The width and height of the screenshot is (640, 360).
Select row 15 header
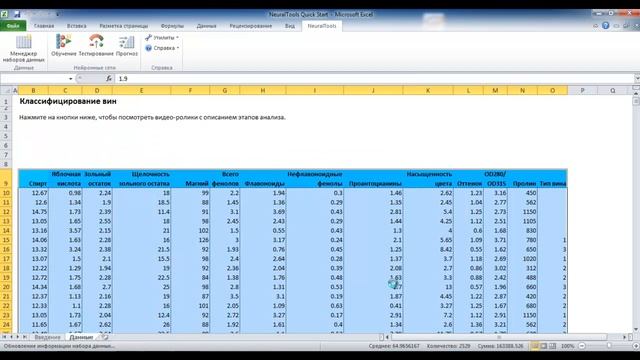coord(6,240)
